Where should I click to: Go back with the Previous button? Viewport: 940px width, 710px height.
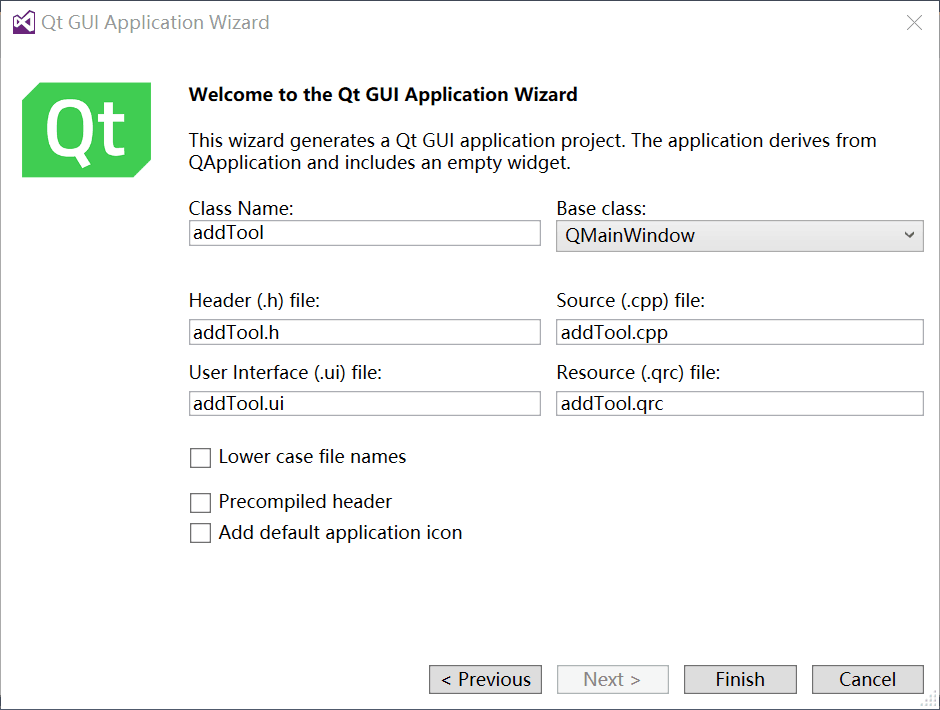(486, 680)
